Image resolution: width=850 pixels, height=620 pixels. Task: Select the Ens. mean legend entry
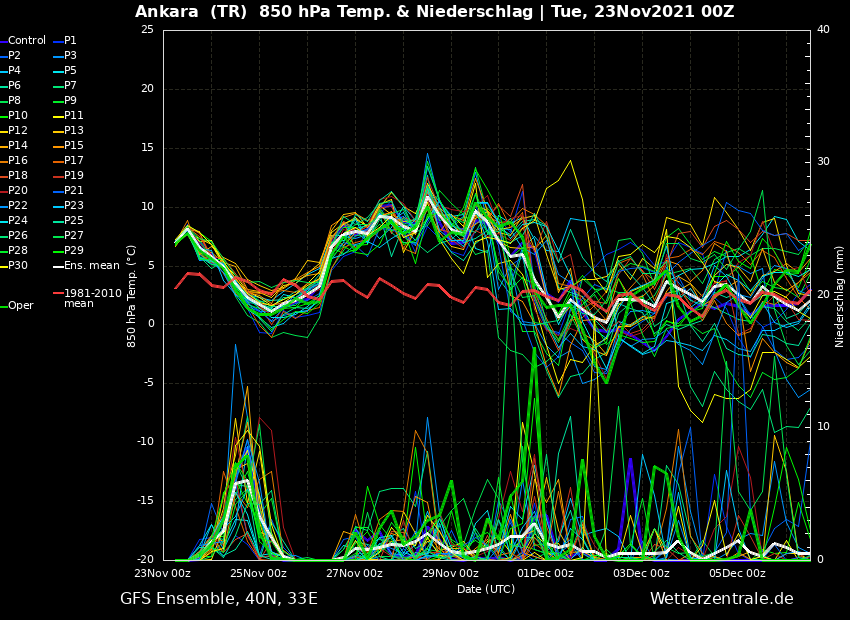[x=92, y=266]
